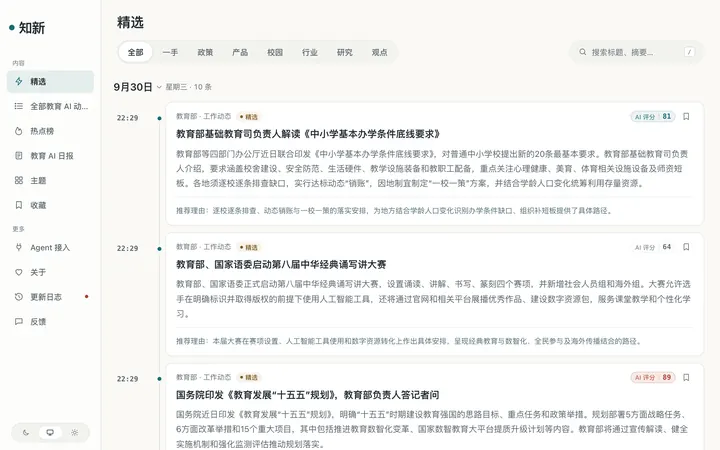Click the list icon beside 全部教育 AI 动态
The image size is (720, 450).
(19, 107)
